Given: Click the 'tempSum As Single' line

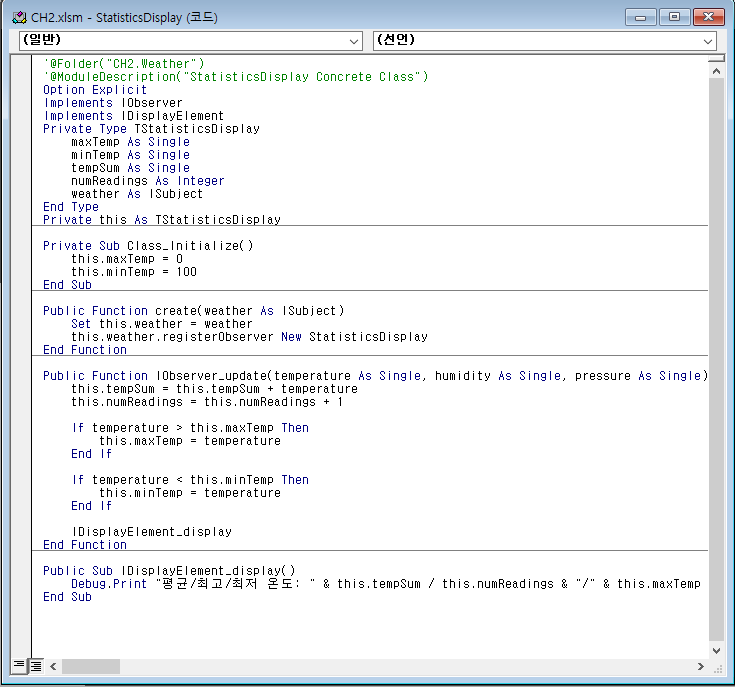Looking at the screenshot, I should point(130,168).
